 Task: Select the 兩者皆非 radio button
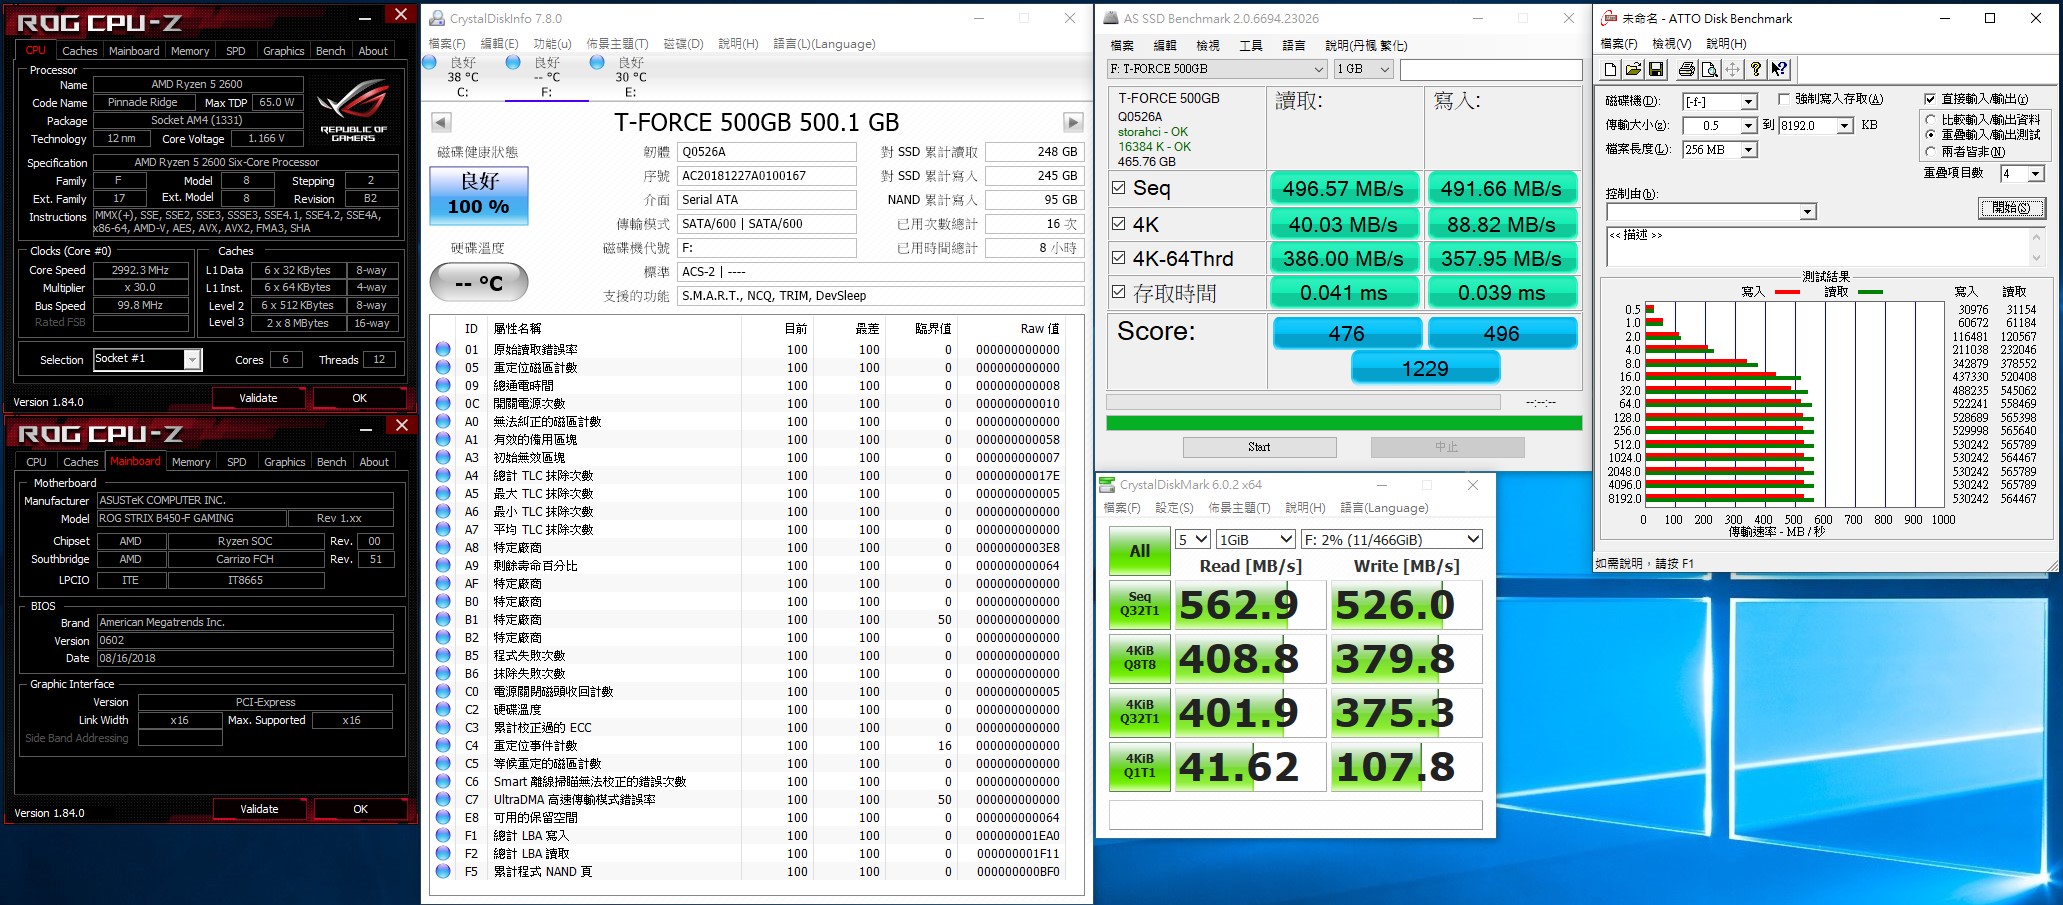click(1931, 152)
